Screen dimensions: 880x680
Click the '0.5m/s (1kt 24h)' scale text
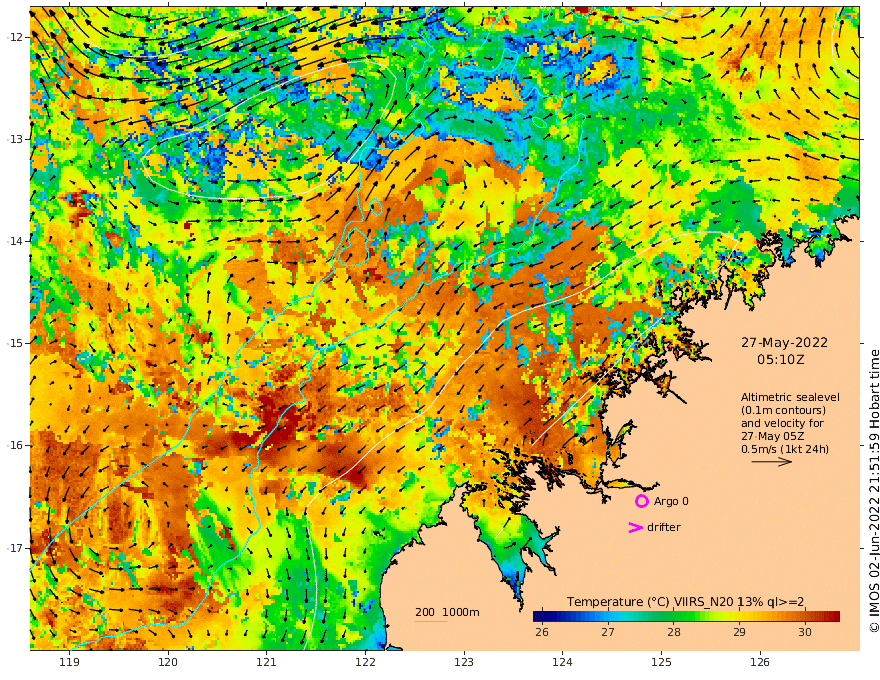click(x=785, y=449)
